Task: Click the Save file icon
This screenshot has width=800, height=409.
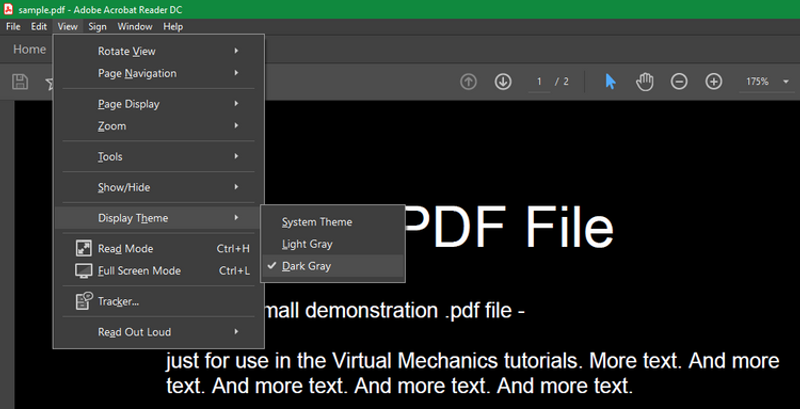Action: [x=20, y=82]
